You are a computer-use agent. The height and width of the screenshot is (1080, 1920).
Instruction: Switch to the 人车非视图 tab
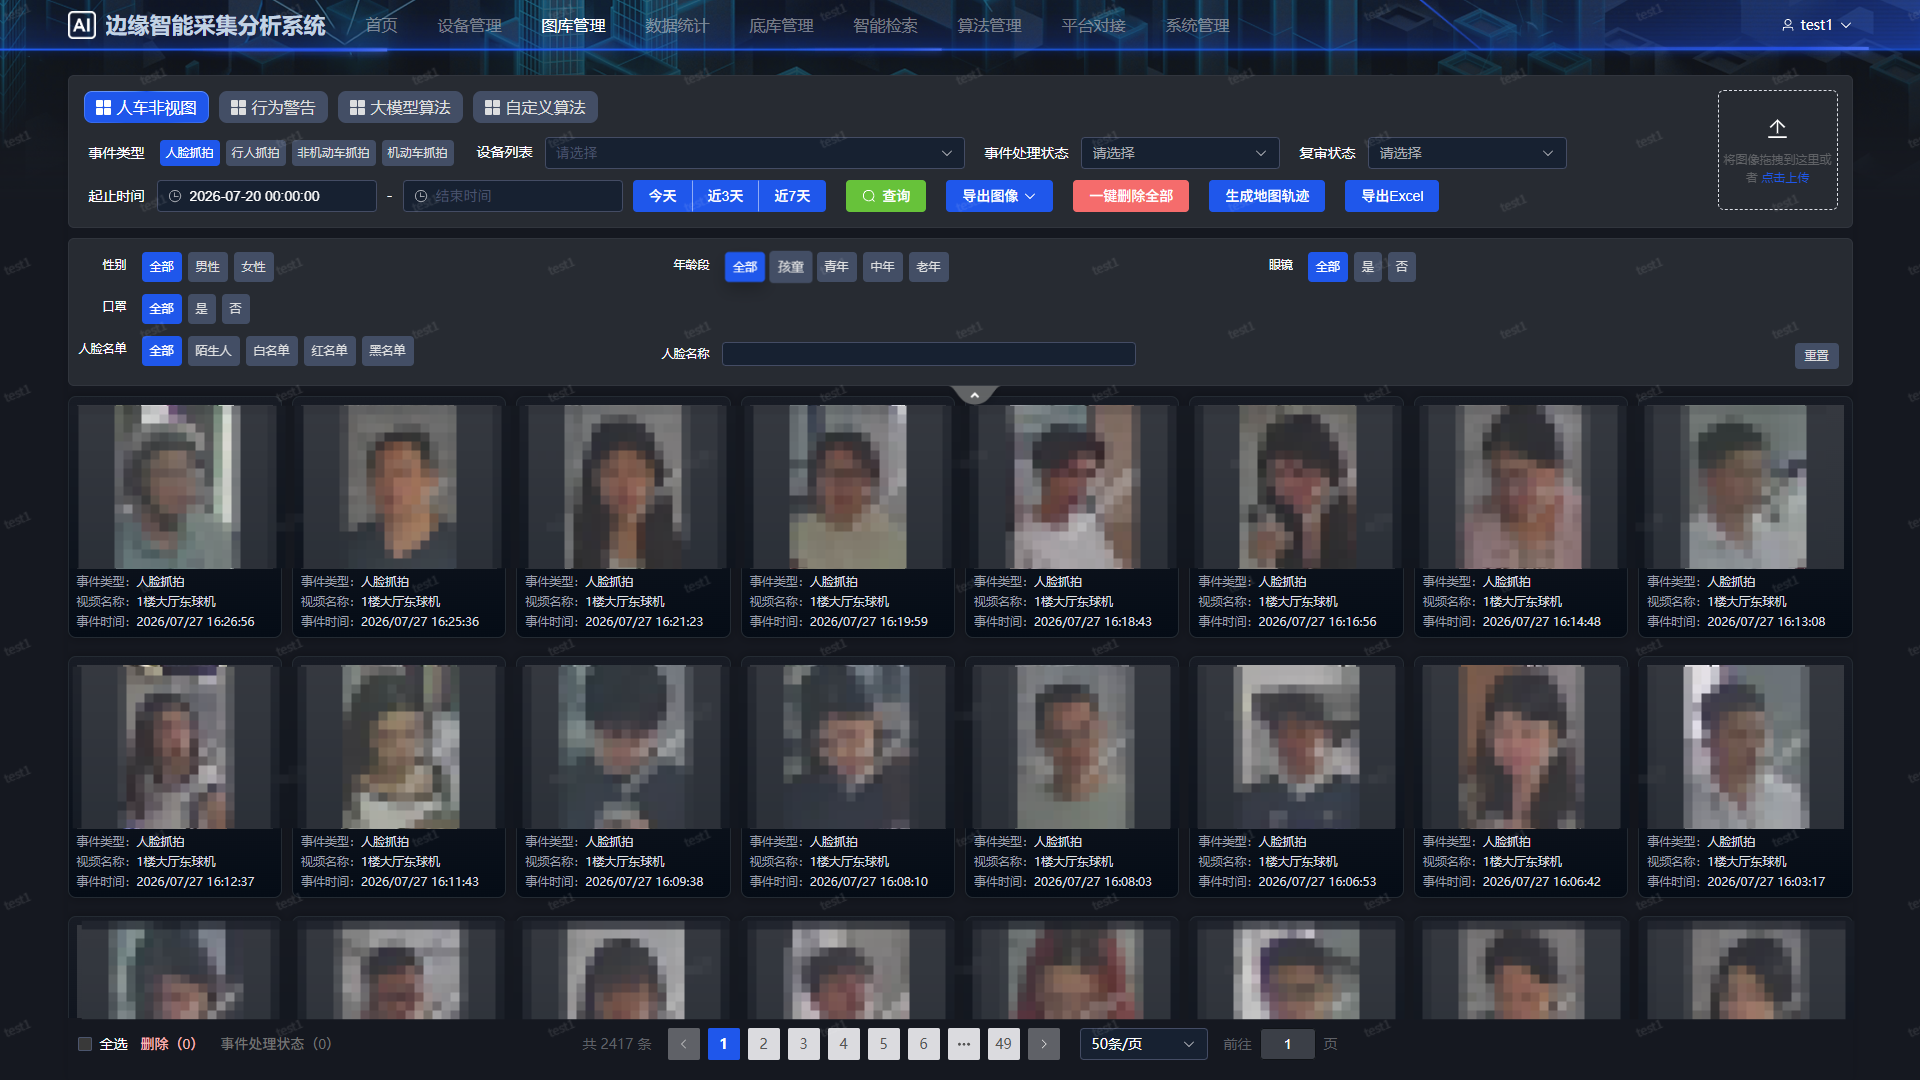point(146,107)
